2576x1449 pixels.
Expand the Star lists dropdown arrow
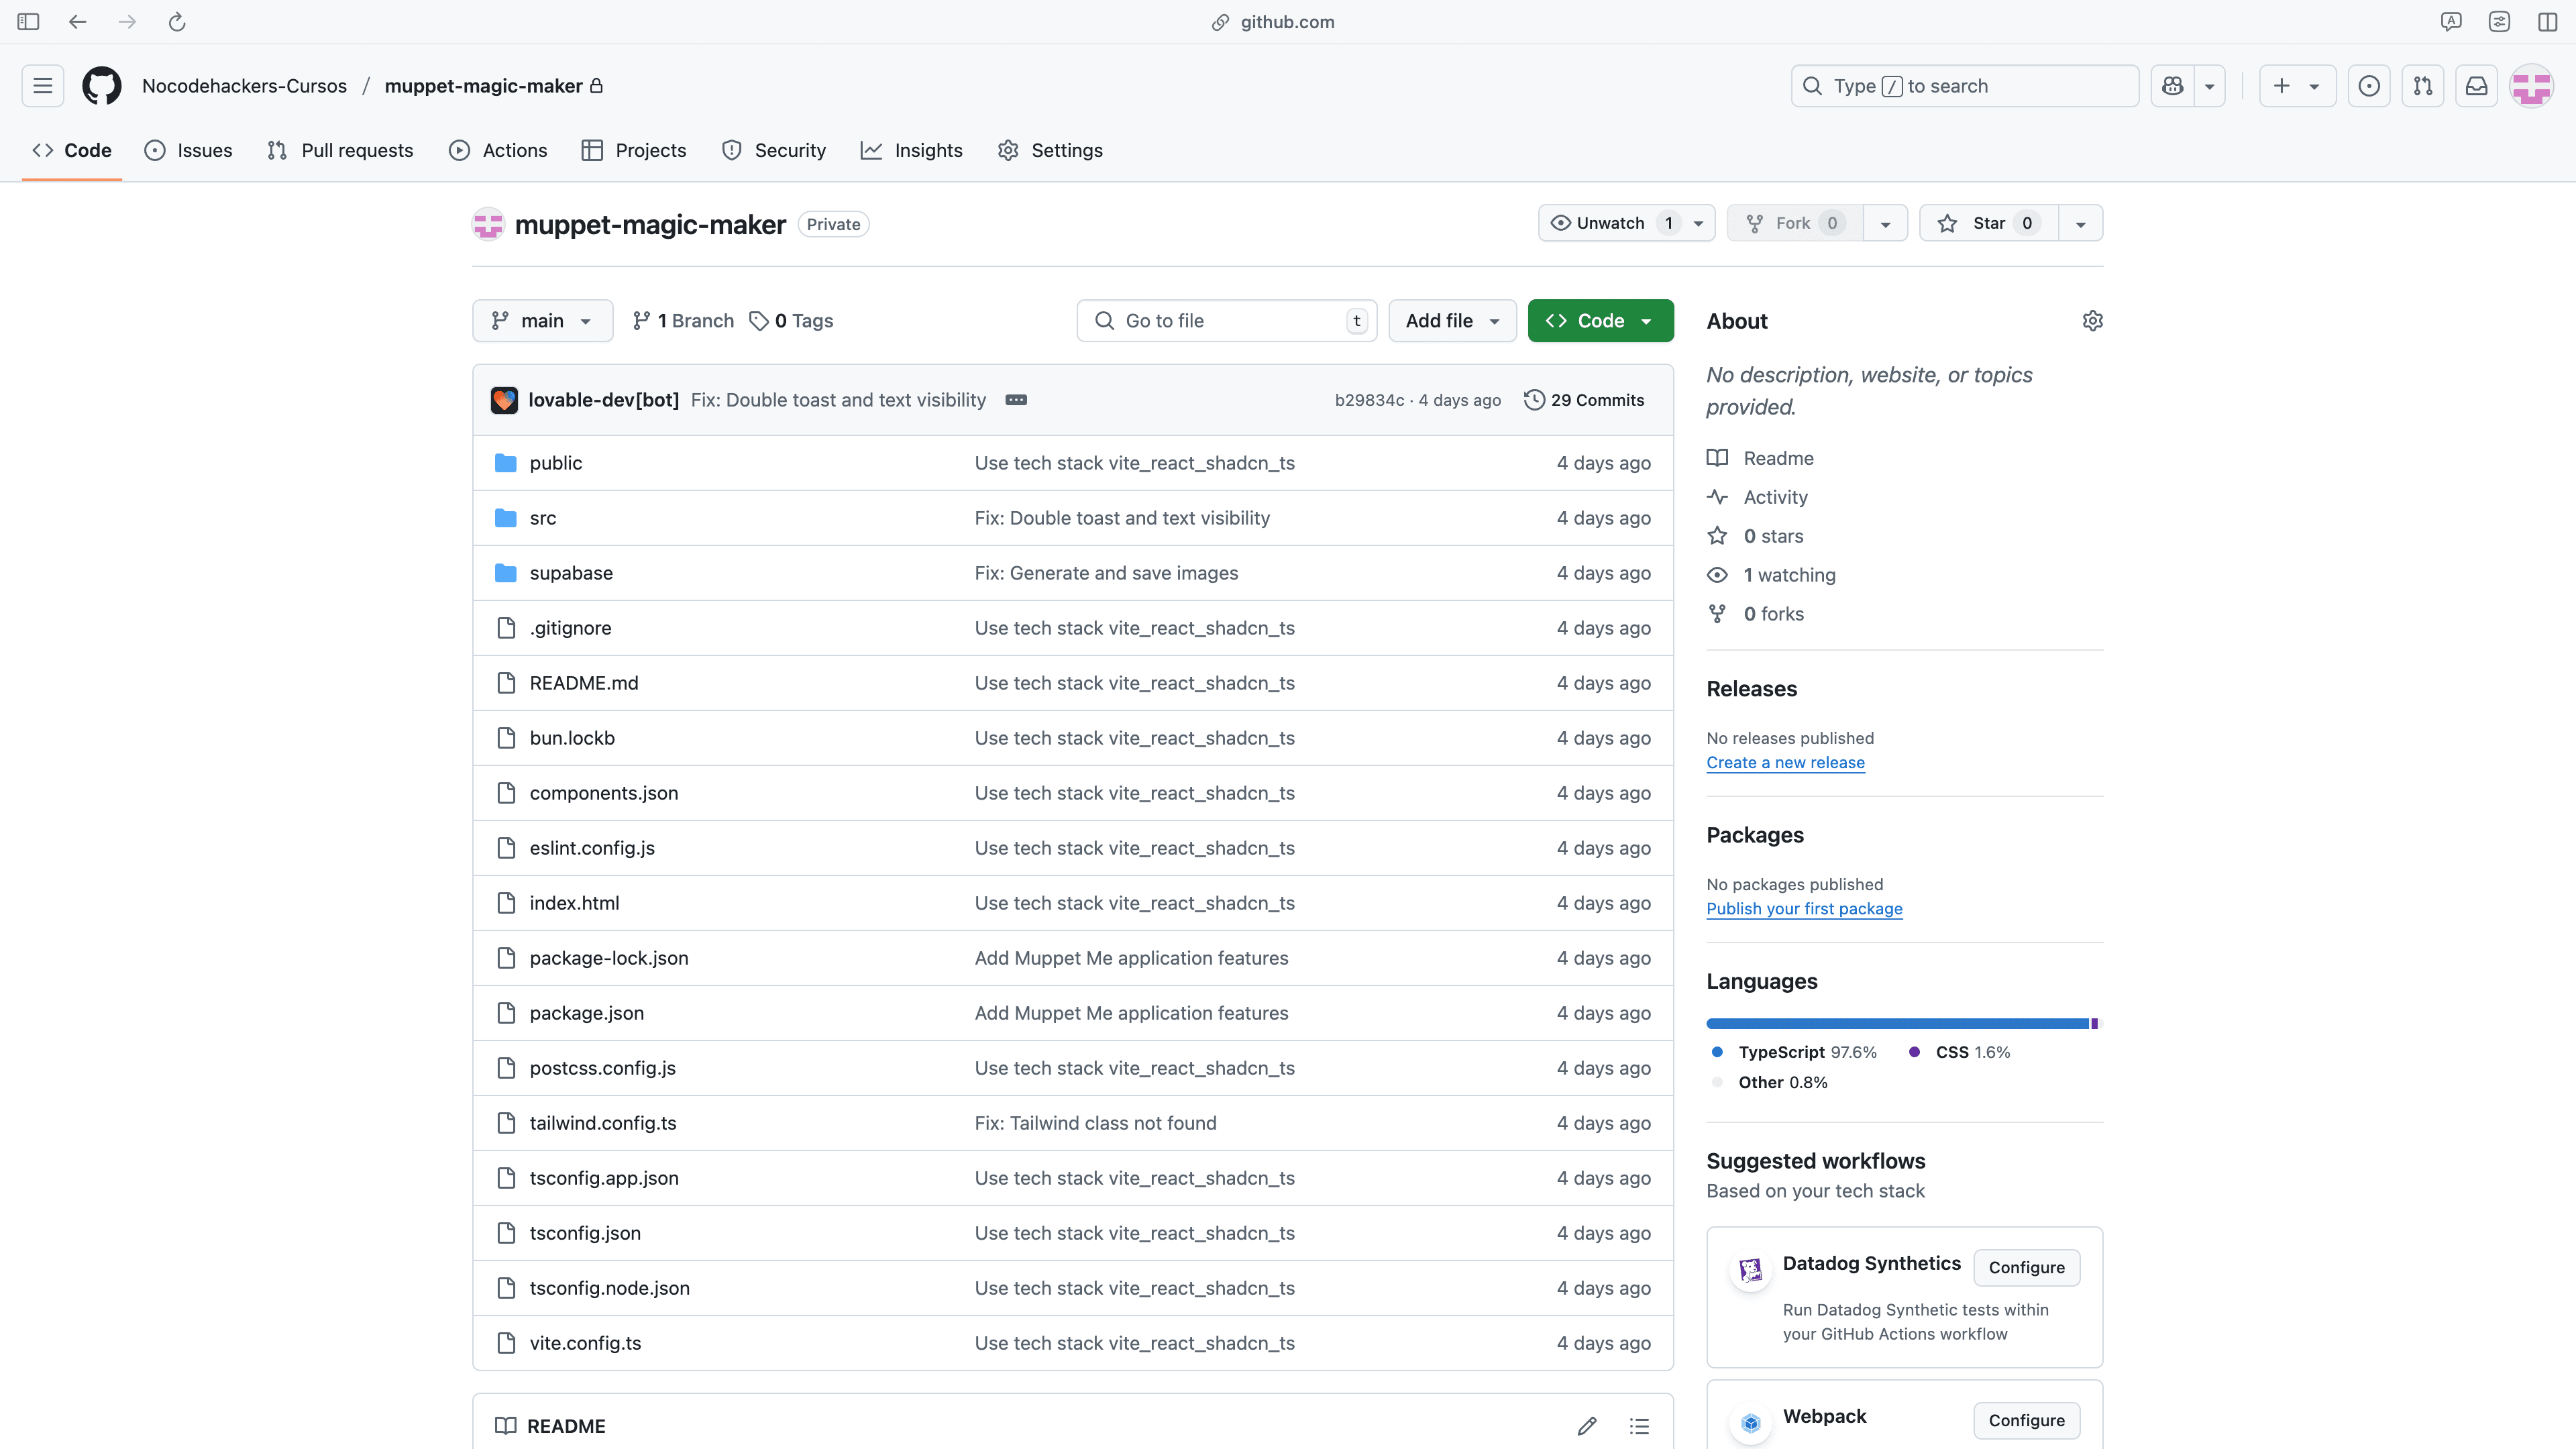2080,223
